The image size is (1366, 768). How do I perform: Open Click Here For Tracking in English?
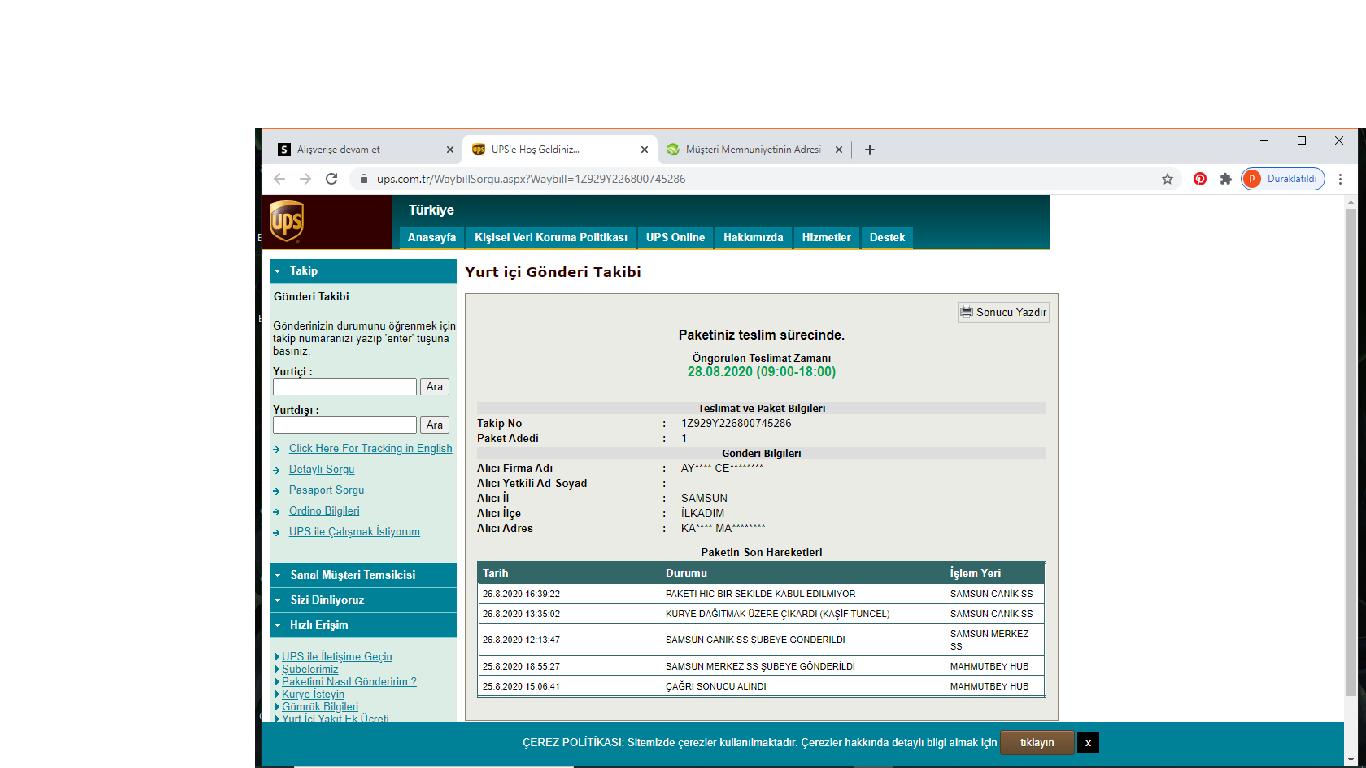tap(370, 449)
